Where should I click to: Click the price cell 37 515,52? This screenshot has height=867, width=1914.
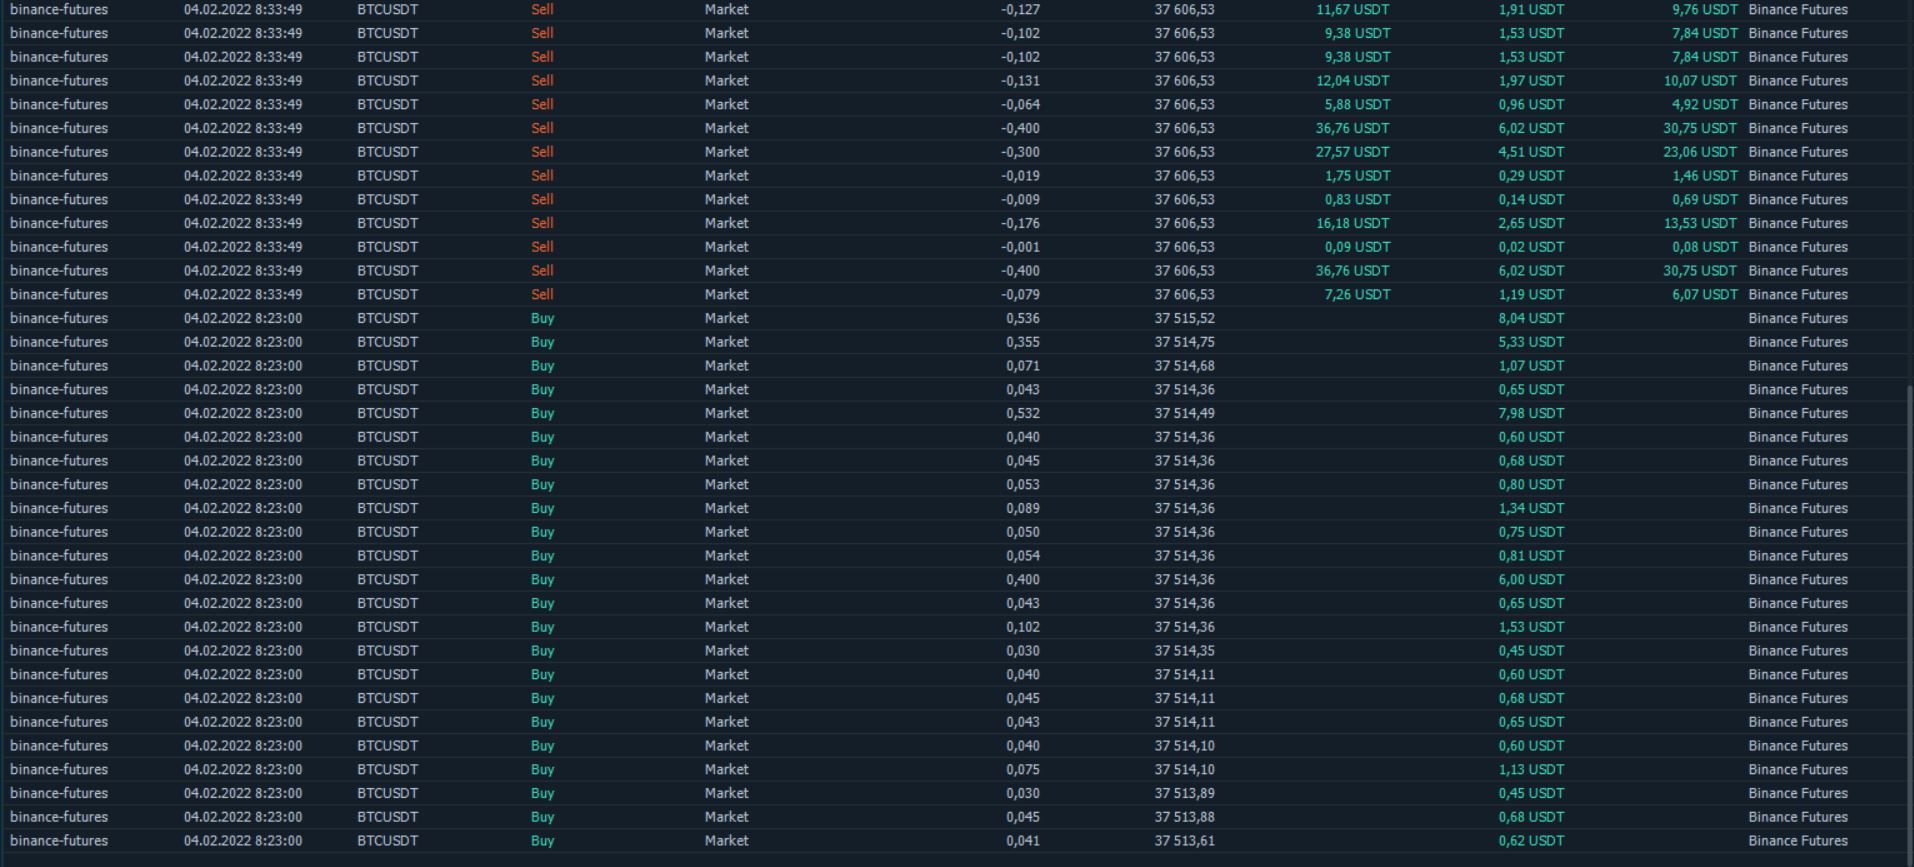(1184, 319)
